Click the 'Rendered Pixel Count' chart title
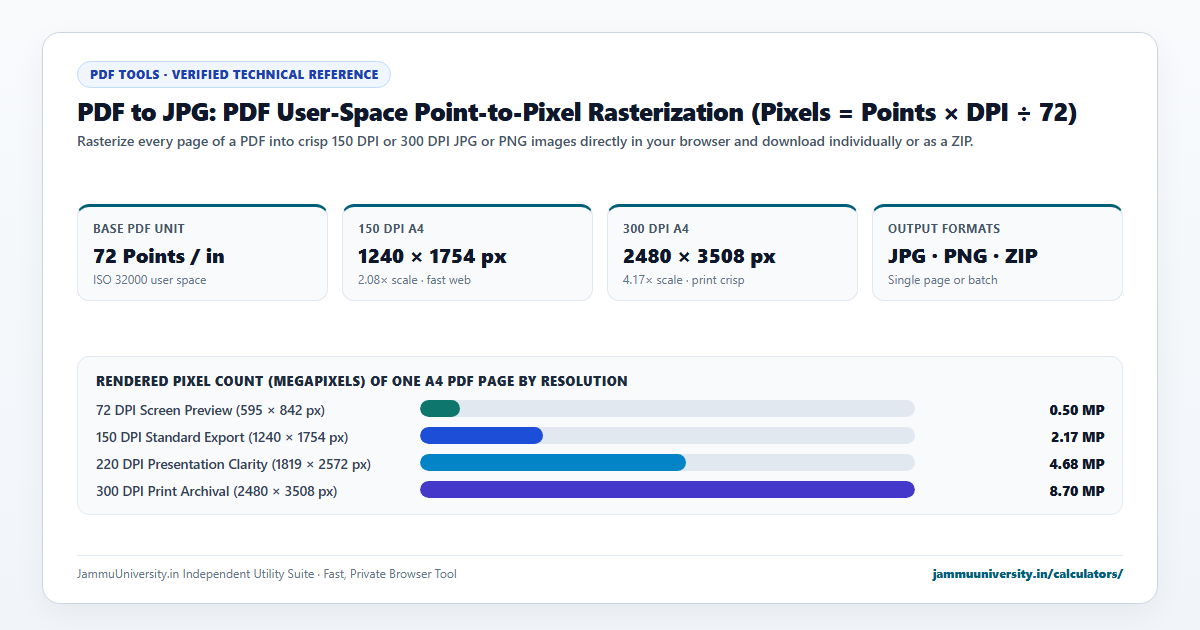Viewport: 1200px width, 630px height. 362,381
